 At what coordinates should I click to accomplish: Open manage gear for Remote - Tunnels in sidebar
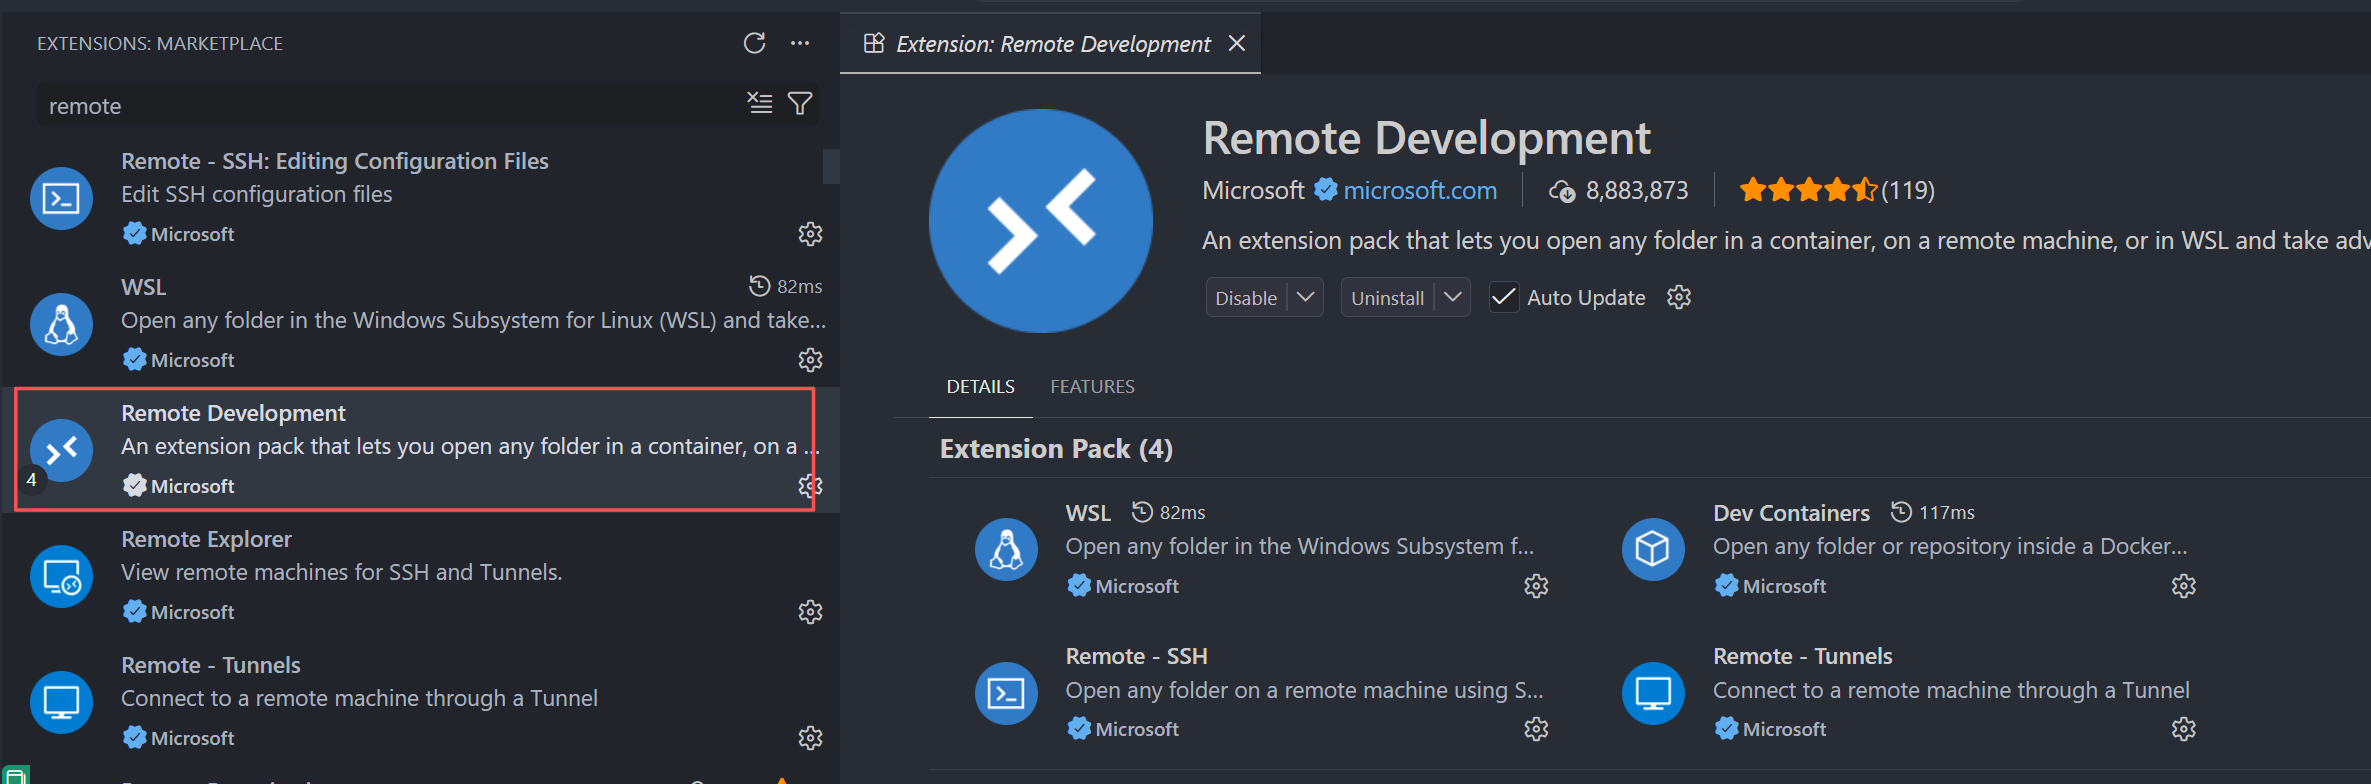click(810, 738)
